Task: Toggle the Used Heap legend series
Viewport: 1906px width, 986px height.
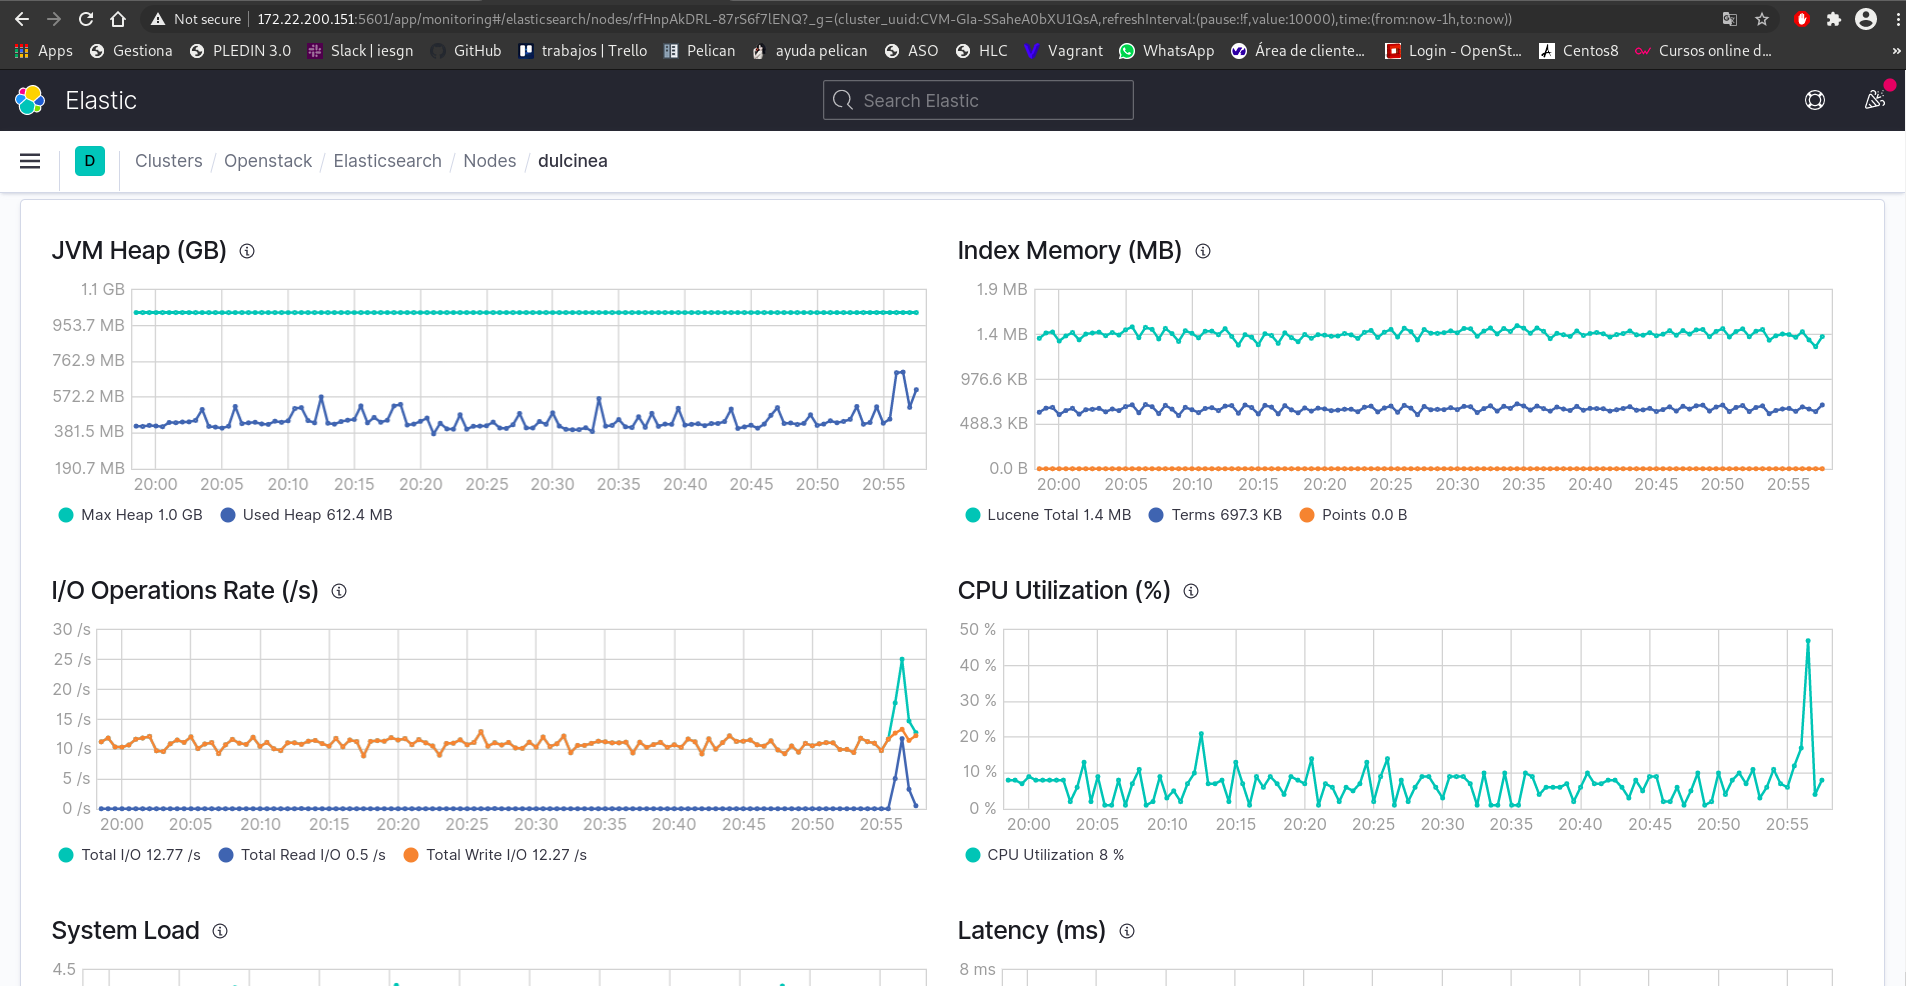Action: click(x=306, y=515)
